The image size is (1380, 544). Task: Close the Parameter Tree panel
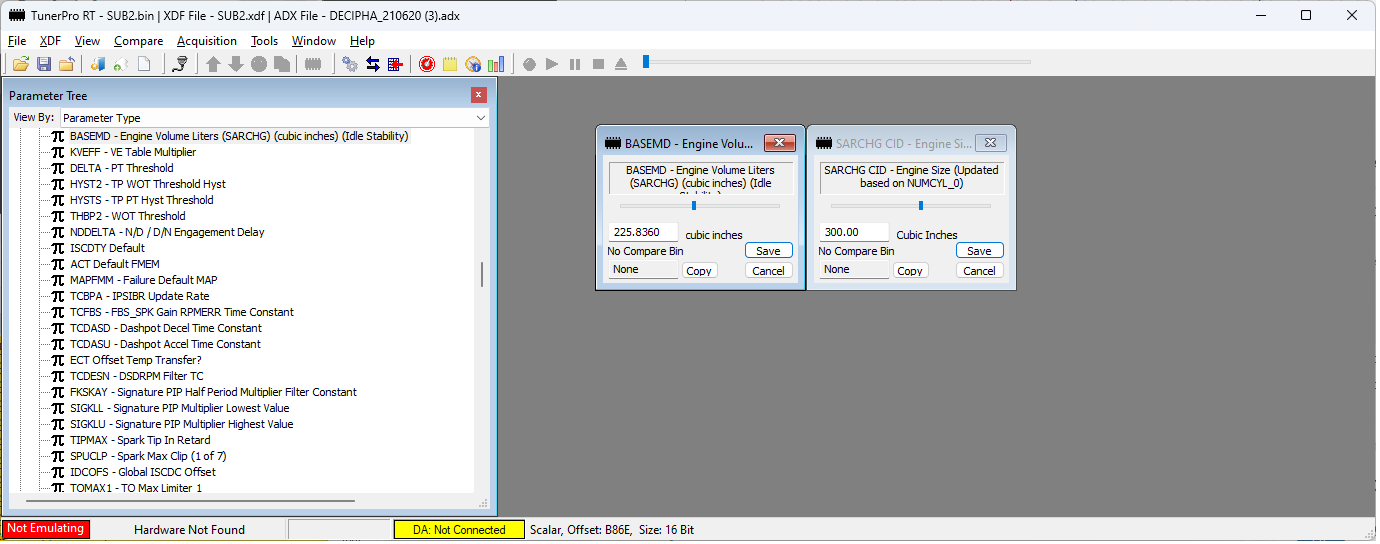pyautogui.click(x=479, y=95)
